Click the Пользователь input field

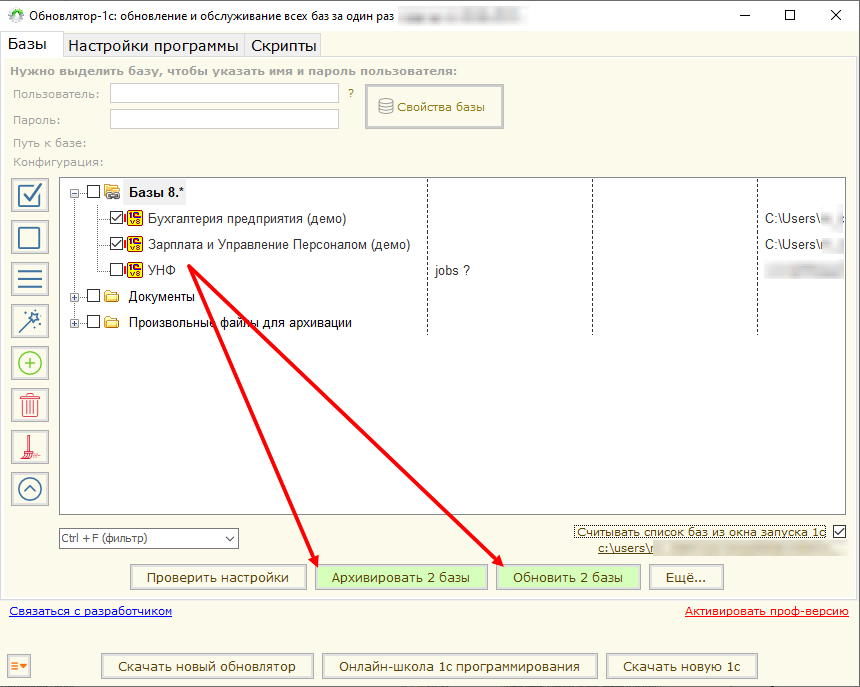[224, 93]
